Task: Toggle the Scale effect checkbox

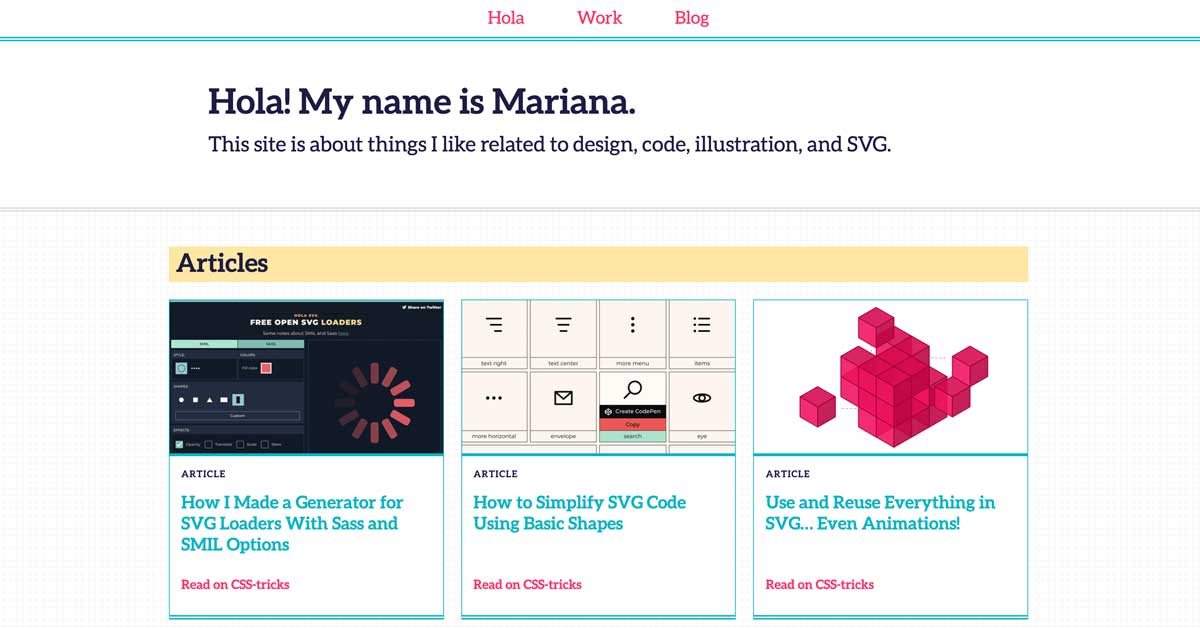Action: pos(239,443)
